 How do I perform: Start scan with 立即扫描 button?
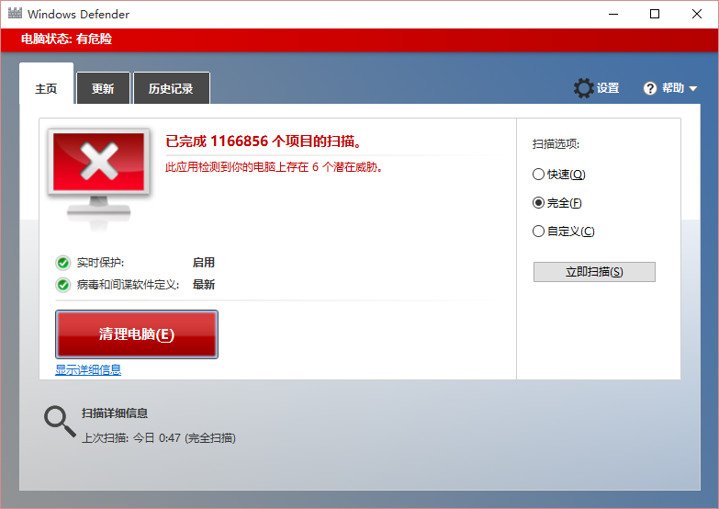point(594,272)
